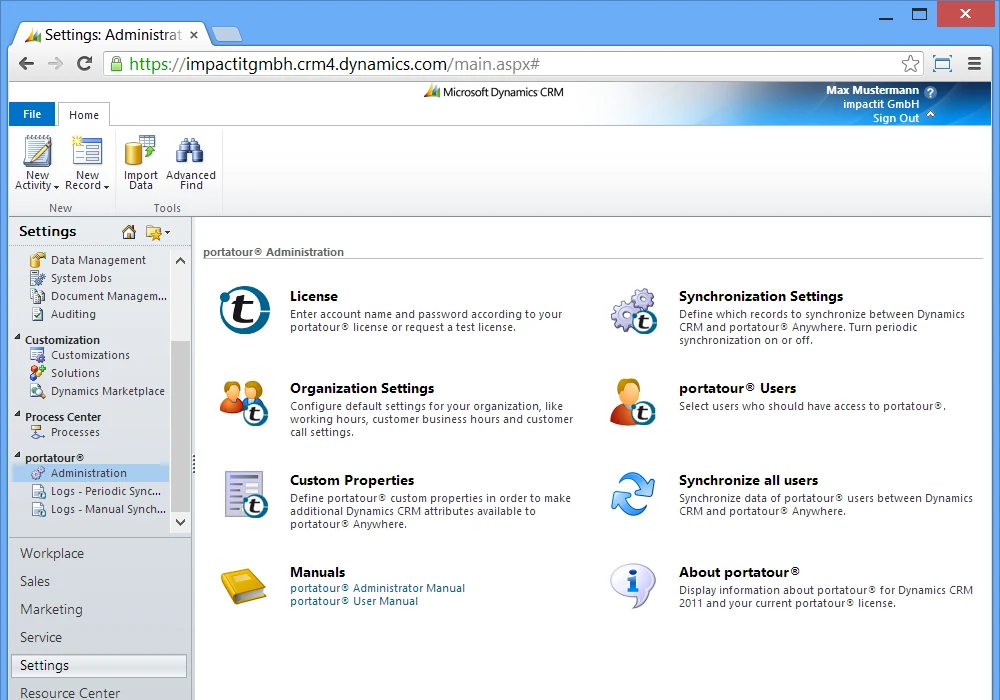Open the New Activity dropdown arrow

pos(57,187)
